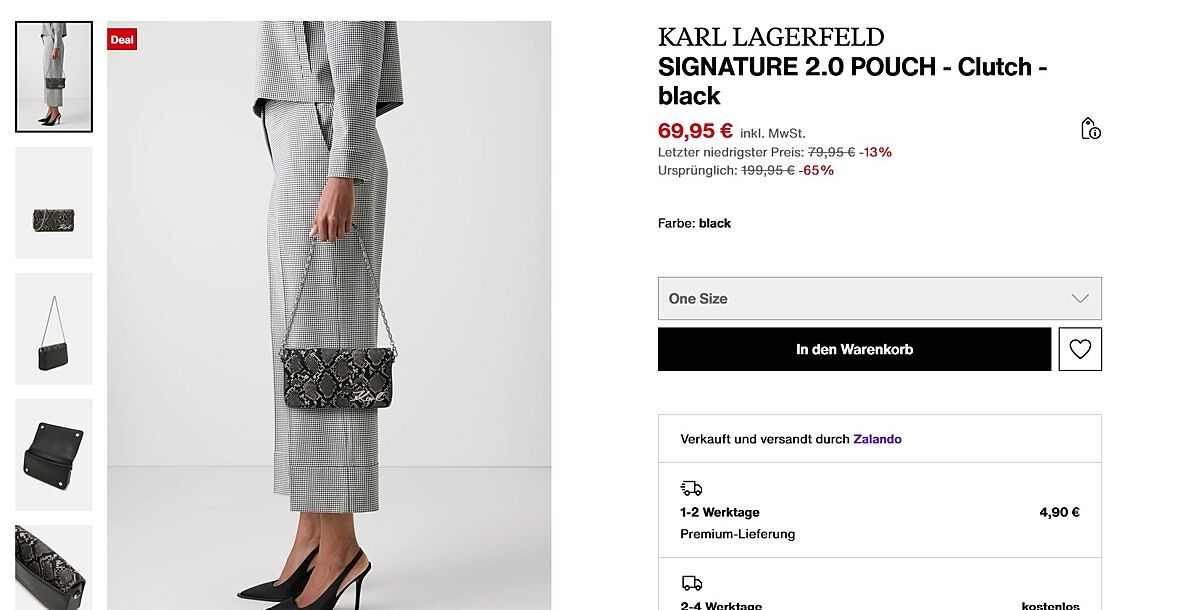
Task: Open the One Size dropdown
Action: (x=879, y=298)
